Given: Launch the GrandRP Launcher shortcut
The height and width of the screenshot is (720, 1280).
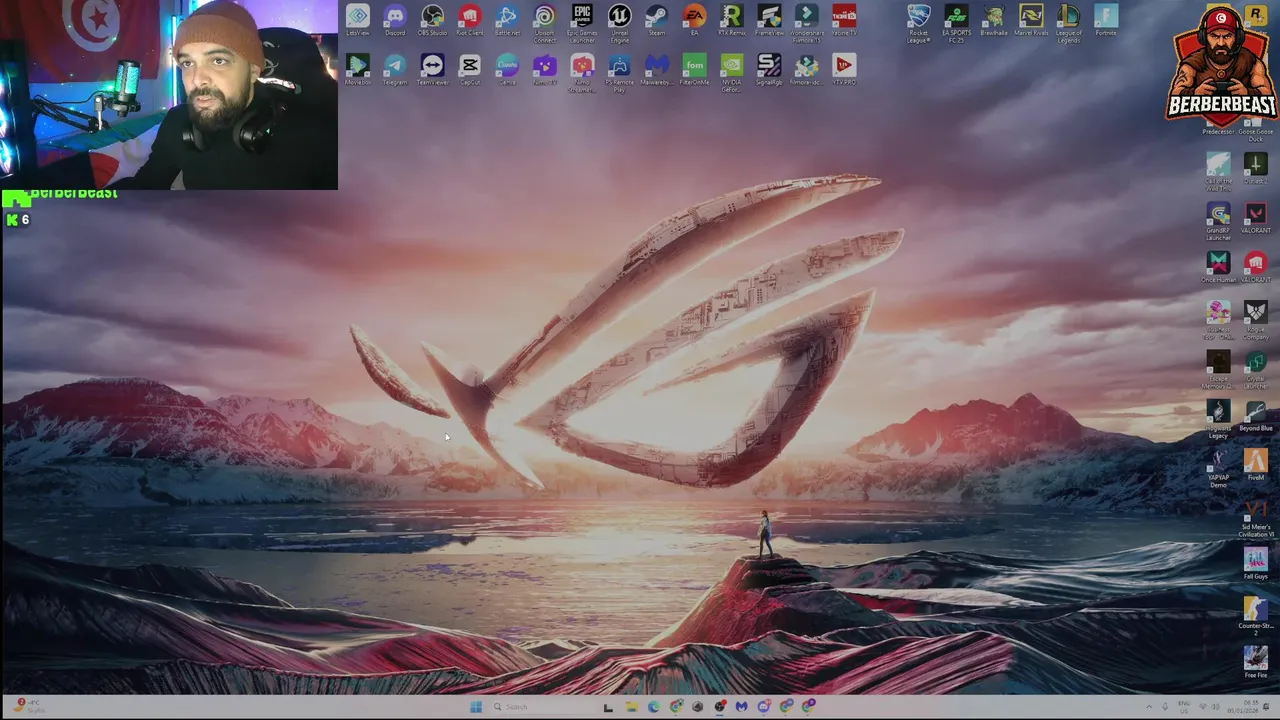Looking at the screenshot, I should point(1218,221).
